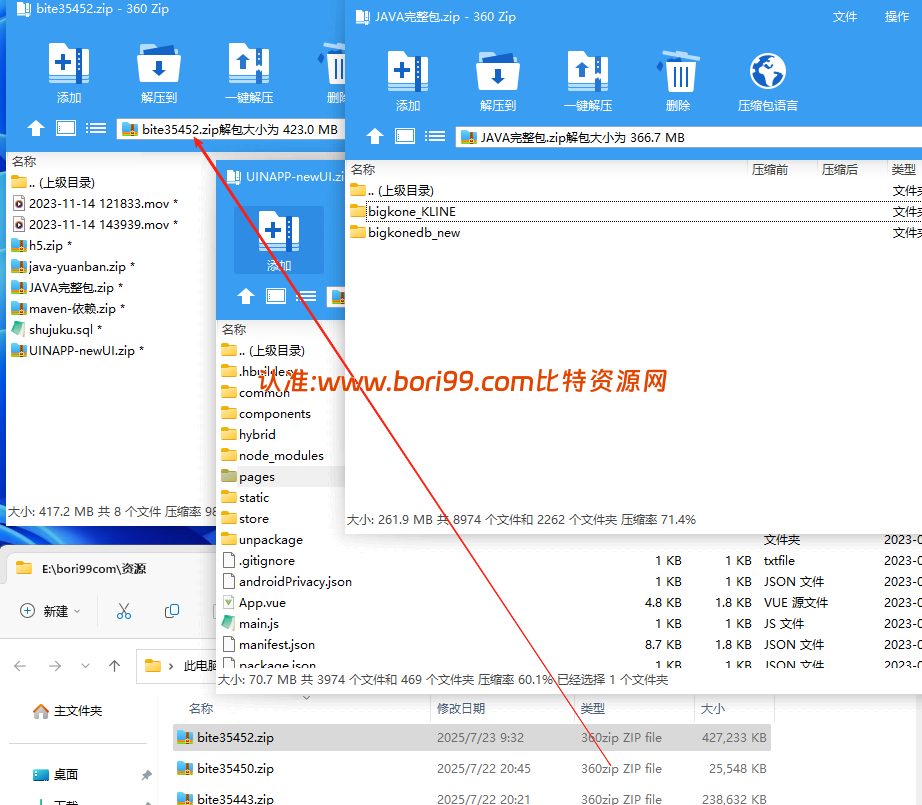Click Add icon in JAVA完整包.zip window
The height and width of the screenshot is (805, 922).
(407, 71)
